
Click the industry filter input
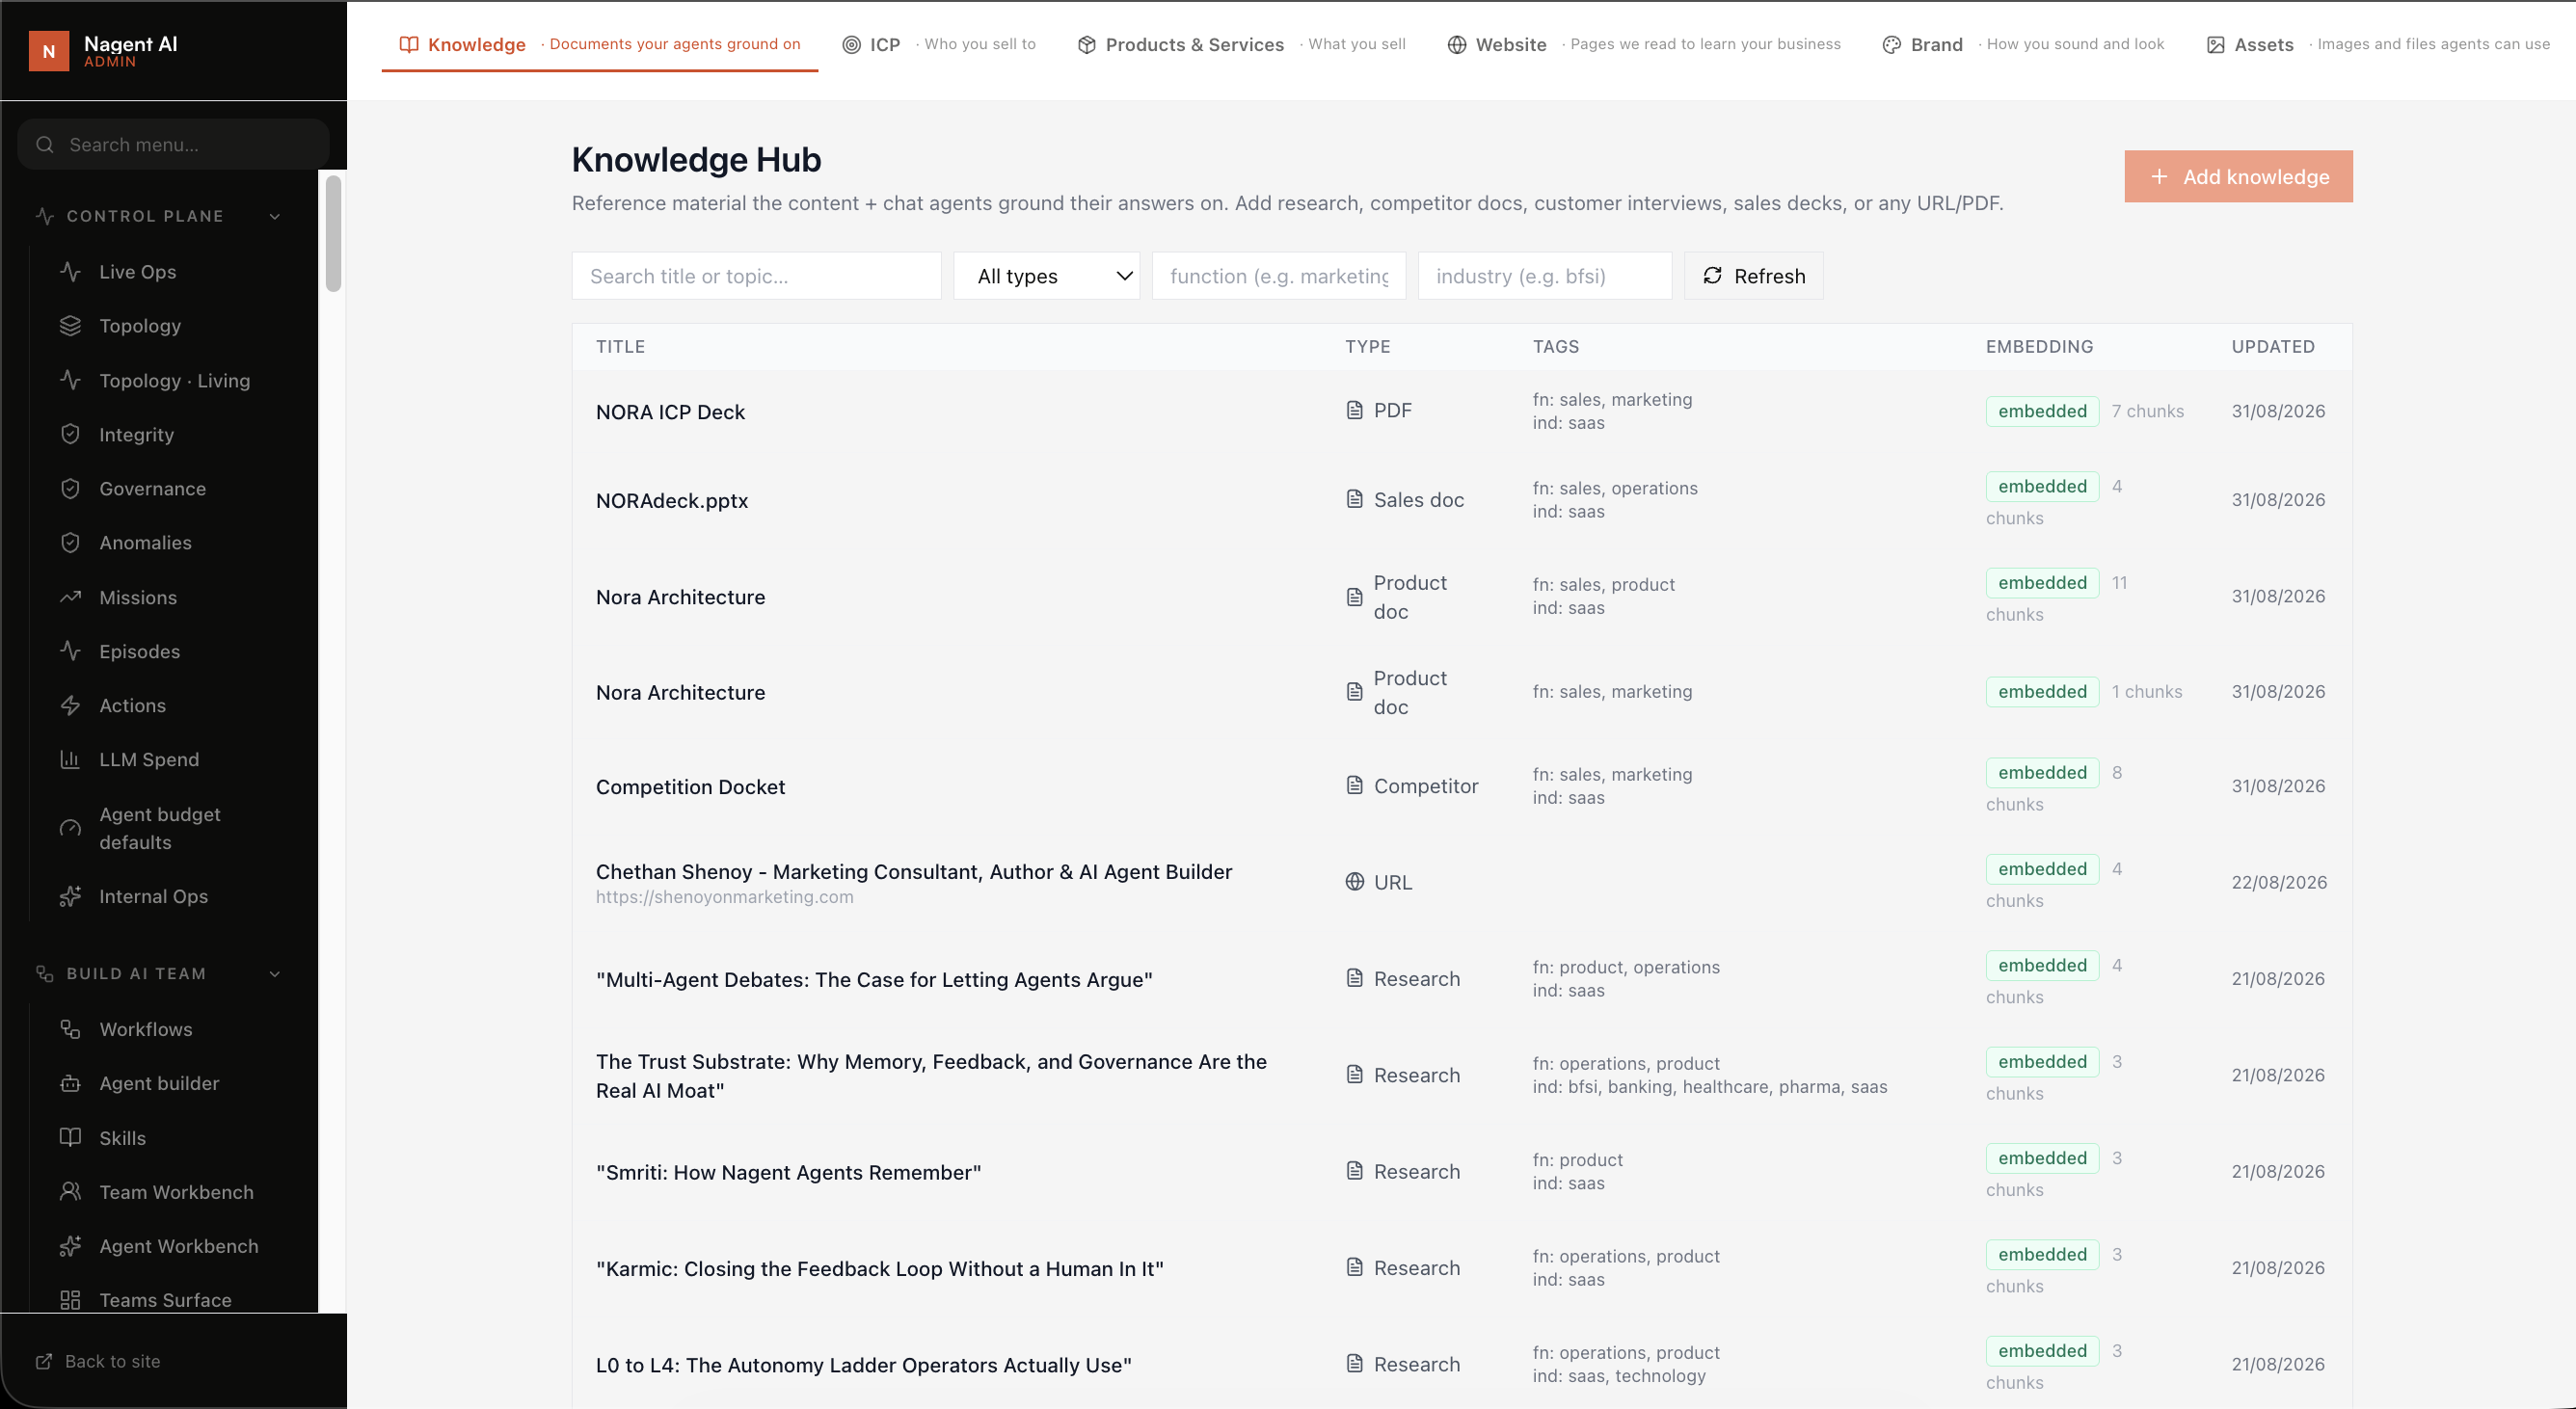point(1544,276)
